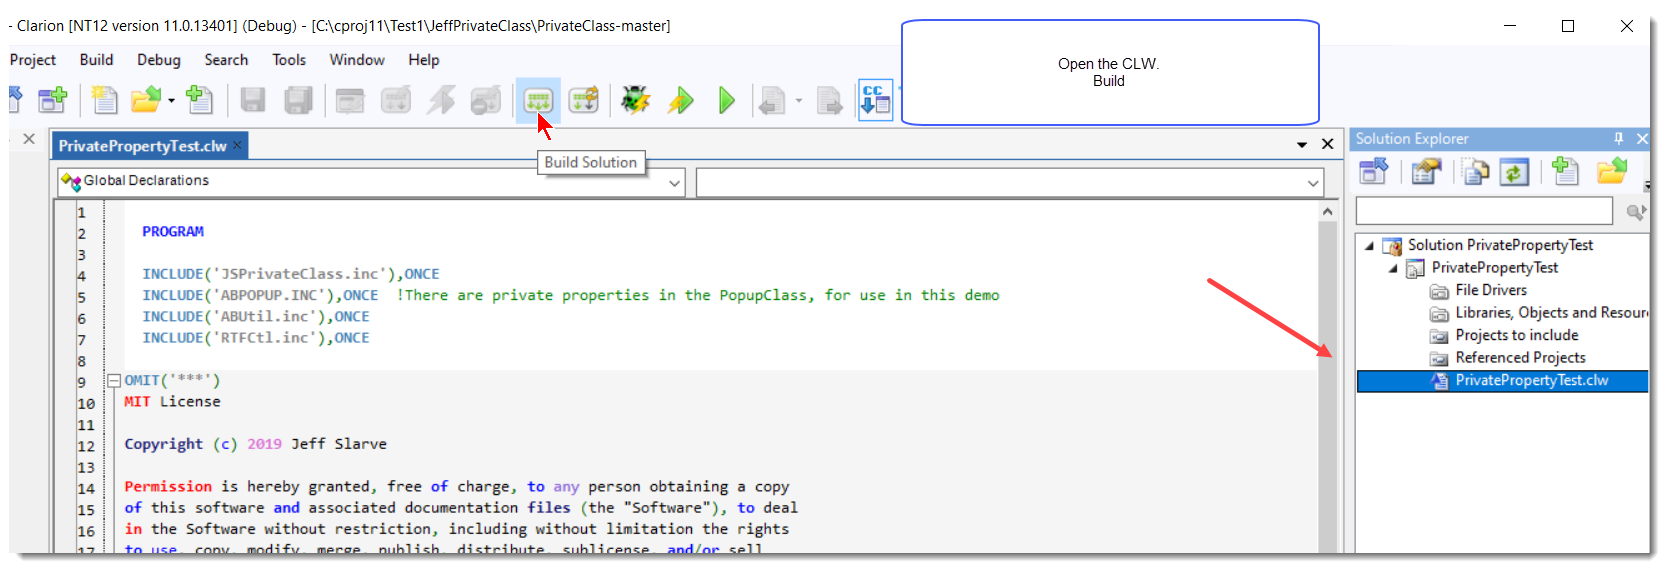This screenshot has height=568, width=1665.
Task: Click the green lightning run-without-debugger icon
Action: (x=681, y=100)
